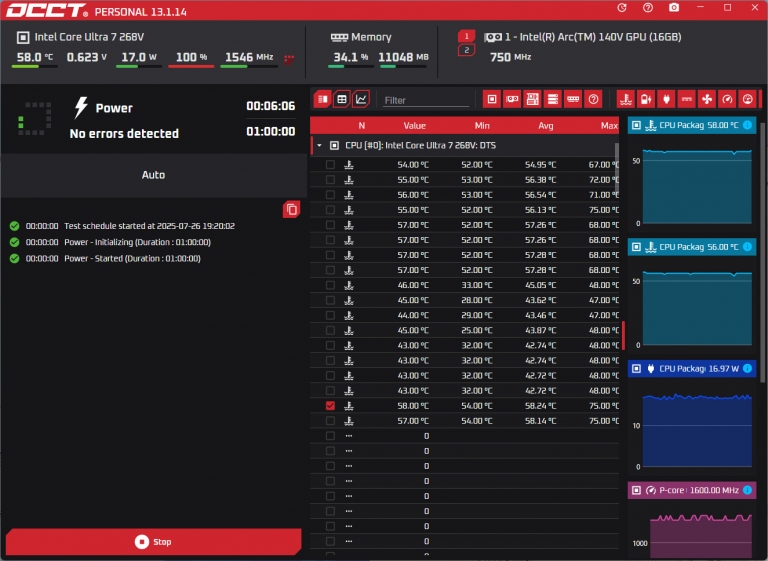
Task: Click the info icon on the CPU Package 16.97 W graph
Action: coord(747,368)
